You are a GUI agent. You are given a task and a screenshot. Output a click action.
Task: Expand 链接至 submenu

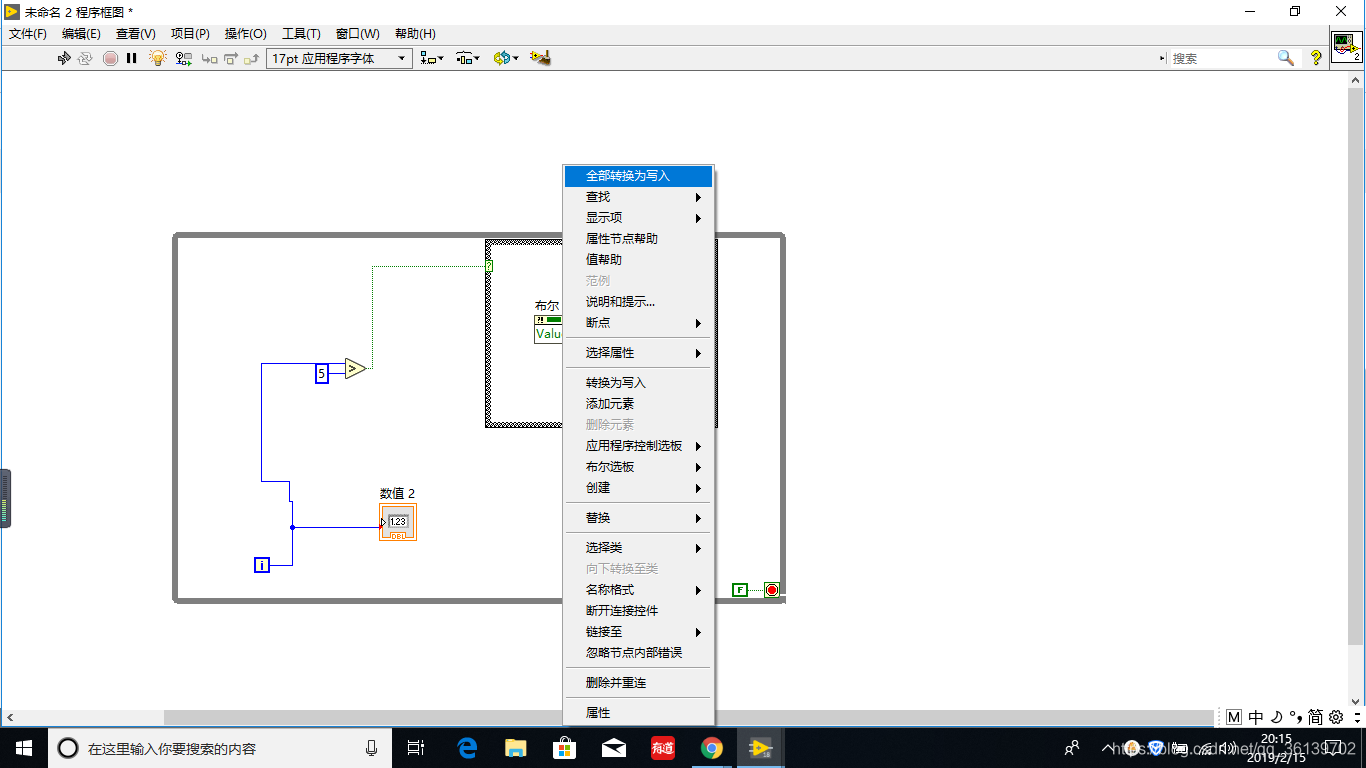tap(639, 632)
